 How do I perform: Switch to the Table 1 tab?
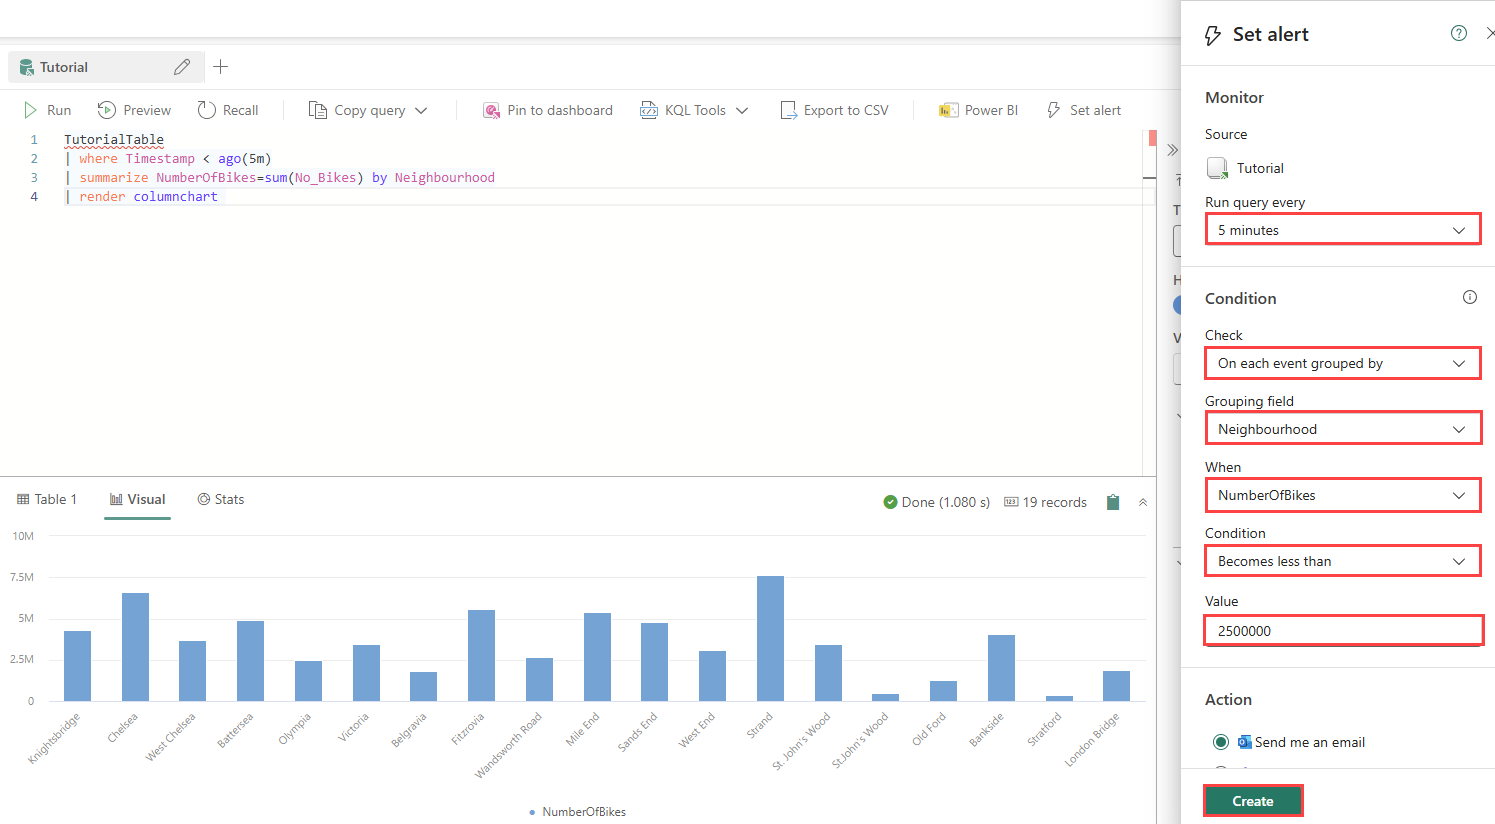point(47,499)
